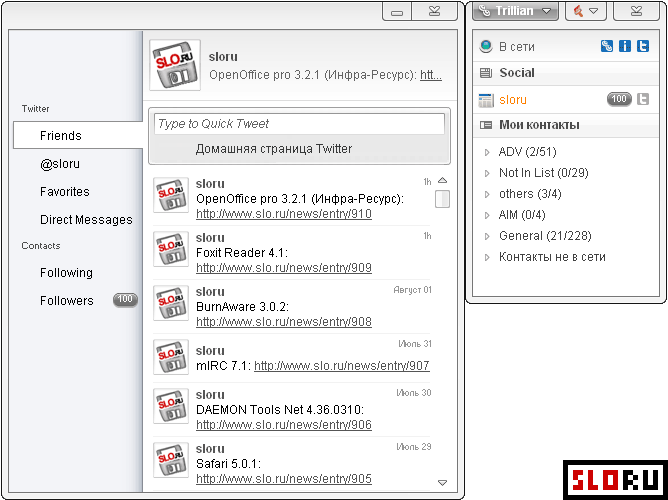Click the tweet list scroll up arrow

click(443, 181)
